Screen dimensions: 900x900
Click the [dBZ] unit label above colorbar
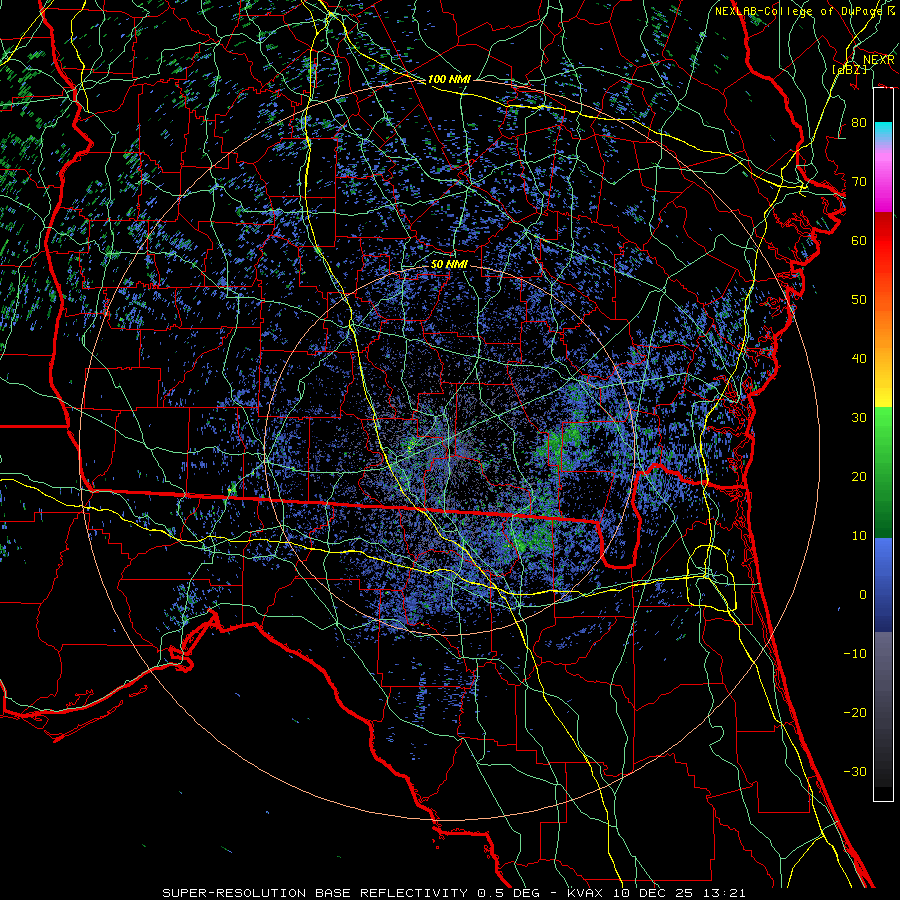(x=849, y=69)
